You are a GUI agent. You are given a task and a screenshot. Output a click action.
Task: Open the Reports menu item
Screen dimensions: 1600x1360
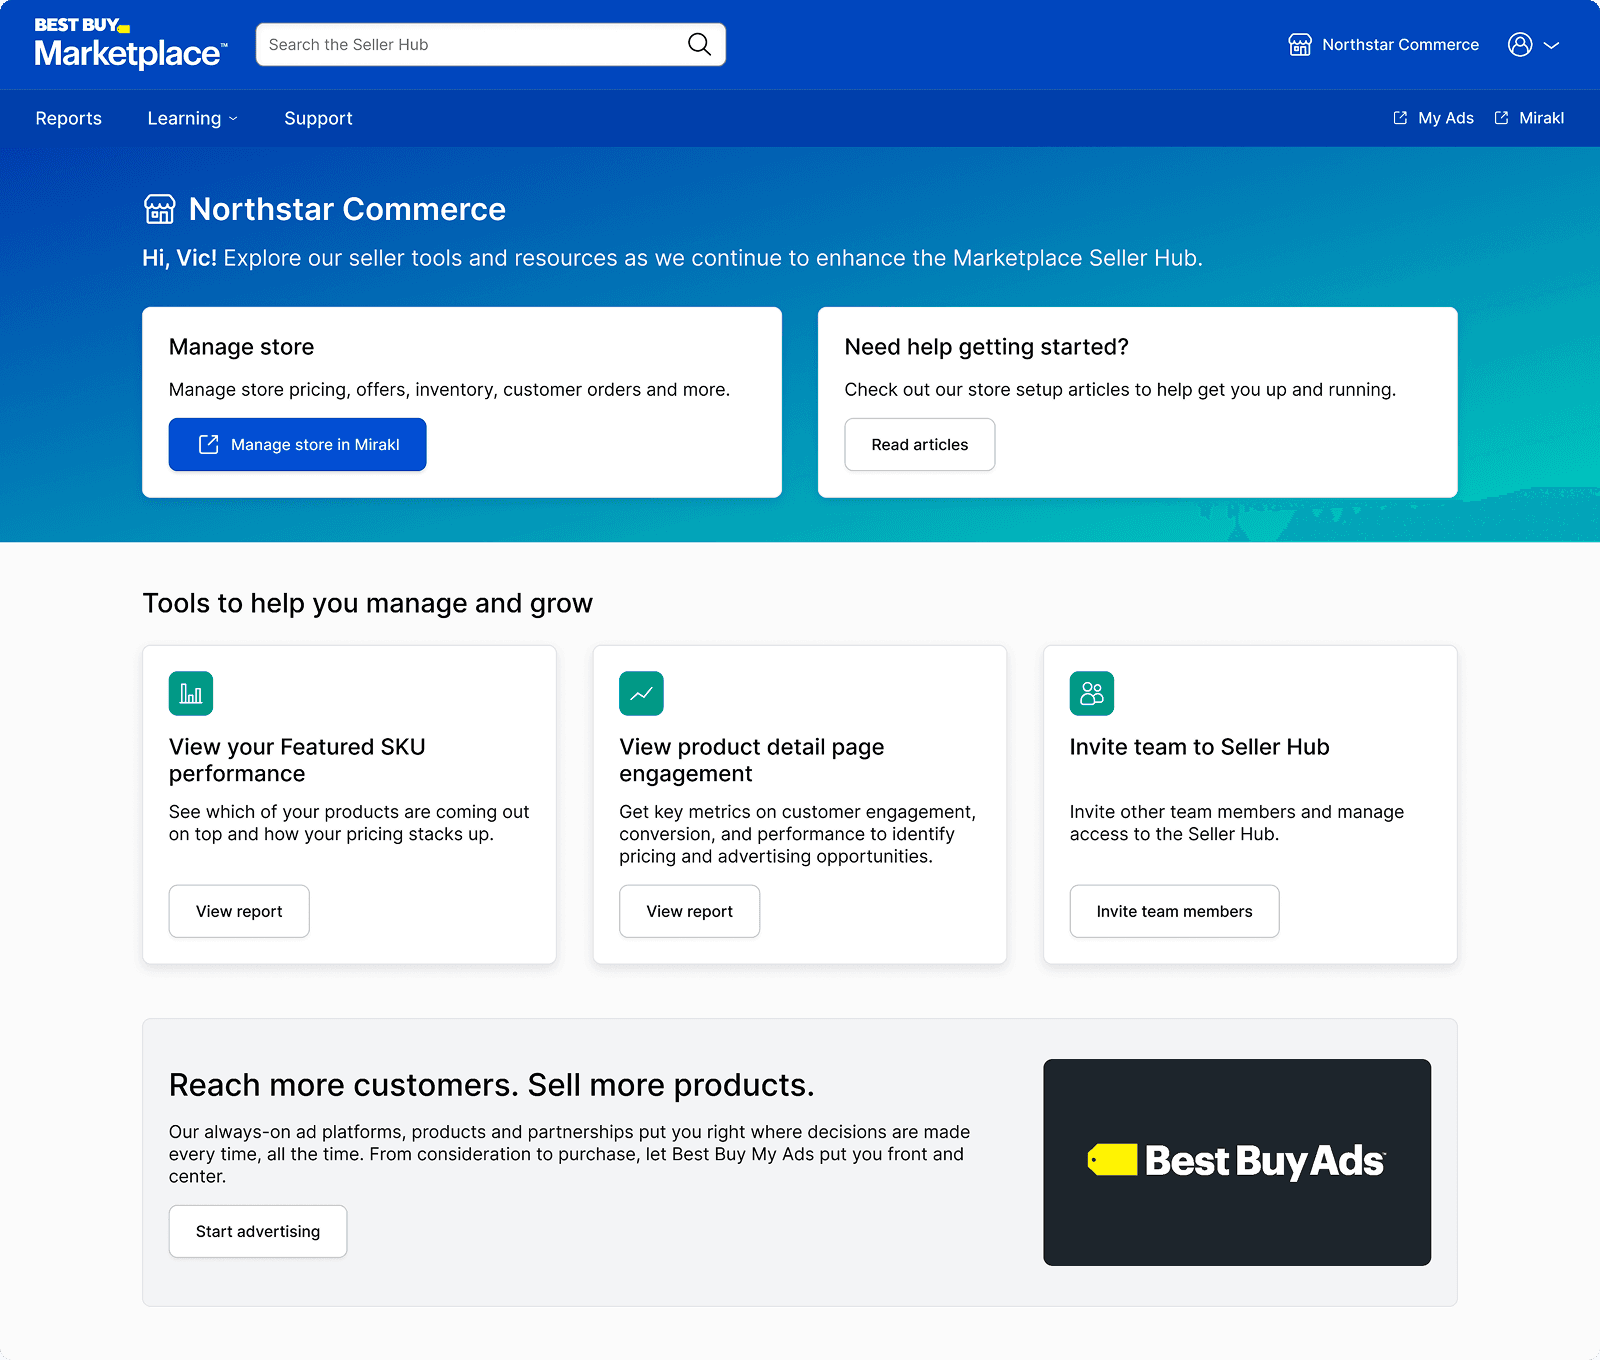click(69, 118)
